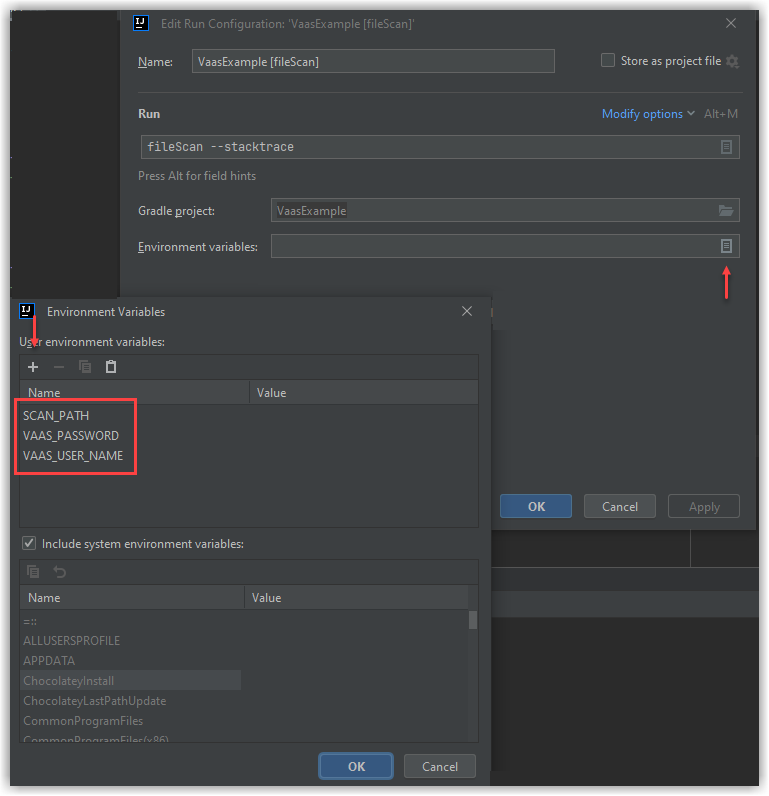The height and width of the screenshot is (796, 769).
Task: Enable Store as project file checkbox
Action: (x=608, y=60)
